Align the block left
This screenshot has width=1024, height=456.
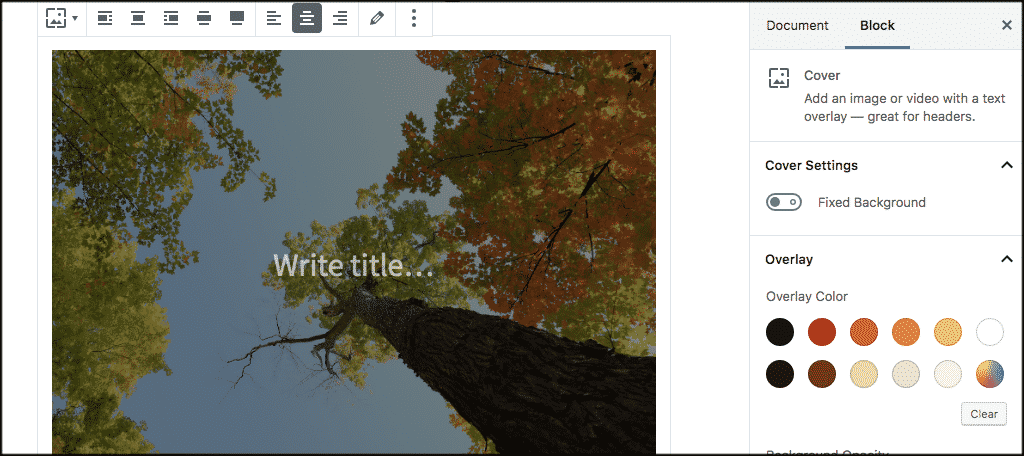(105, 18)
